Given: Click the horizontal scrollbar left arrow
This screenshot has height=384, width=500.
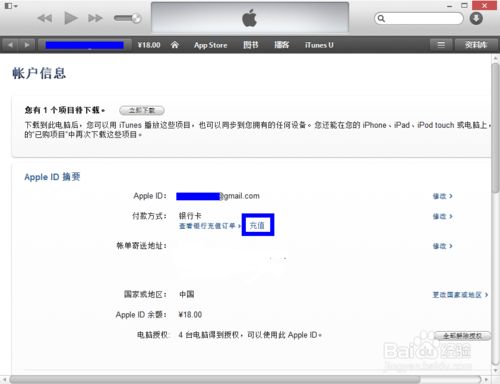Looking at the screenshot, I should pos(4,379).
